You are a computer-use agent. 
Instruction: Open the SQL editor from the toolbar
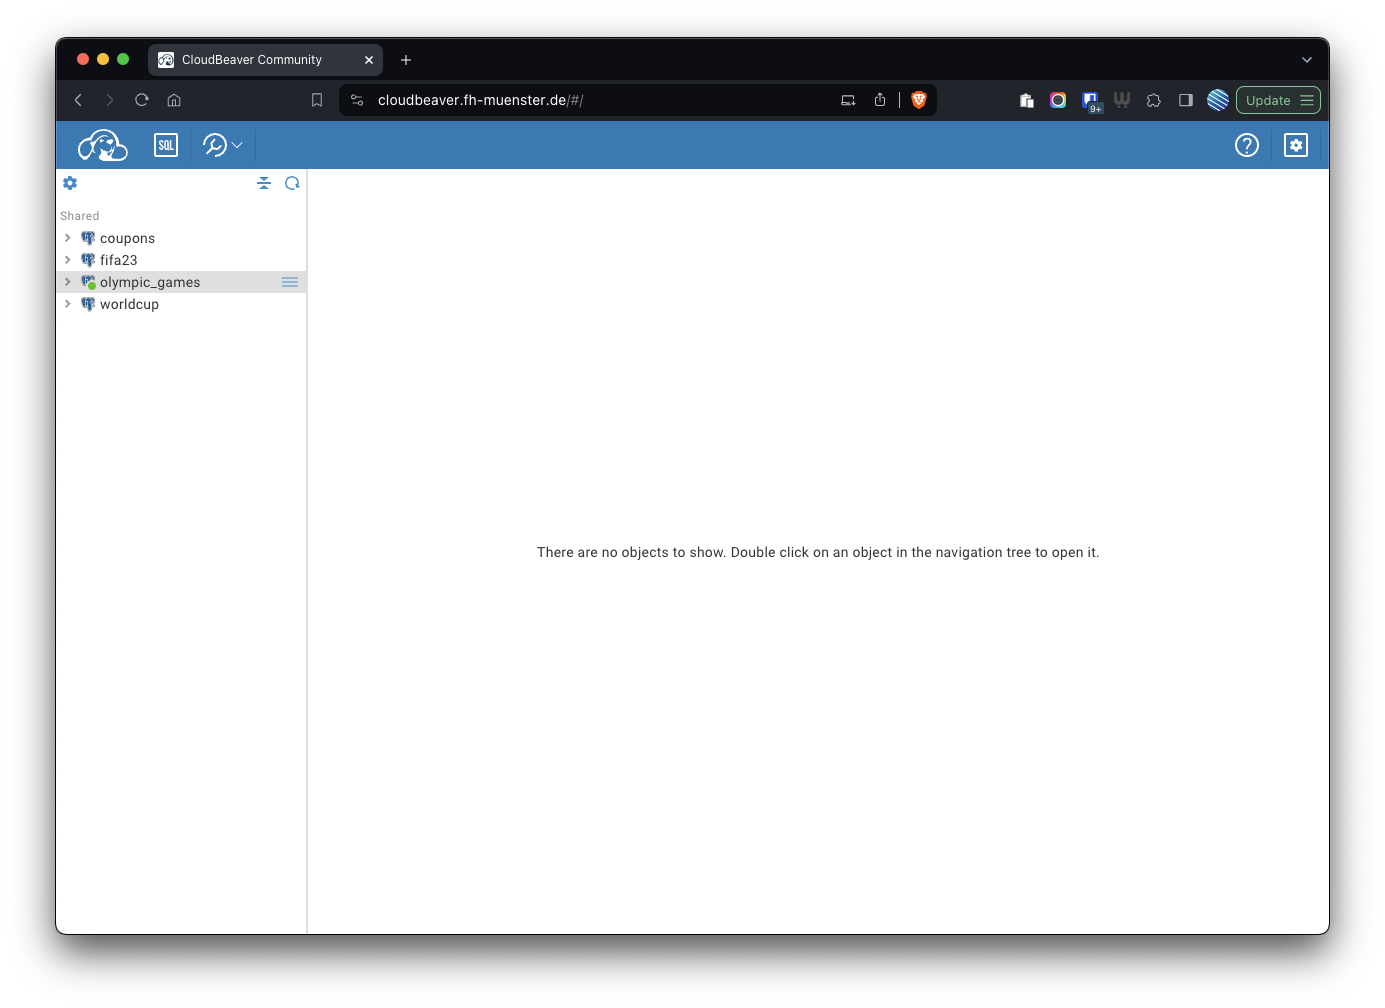(x=166, y=145)
